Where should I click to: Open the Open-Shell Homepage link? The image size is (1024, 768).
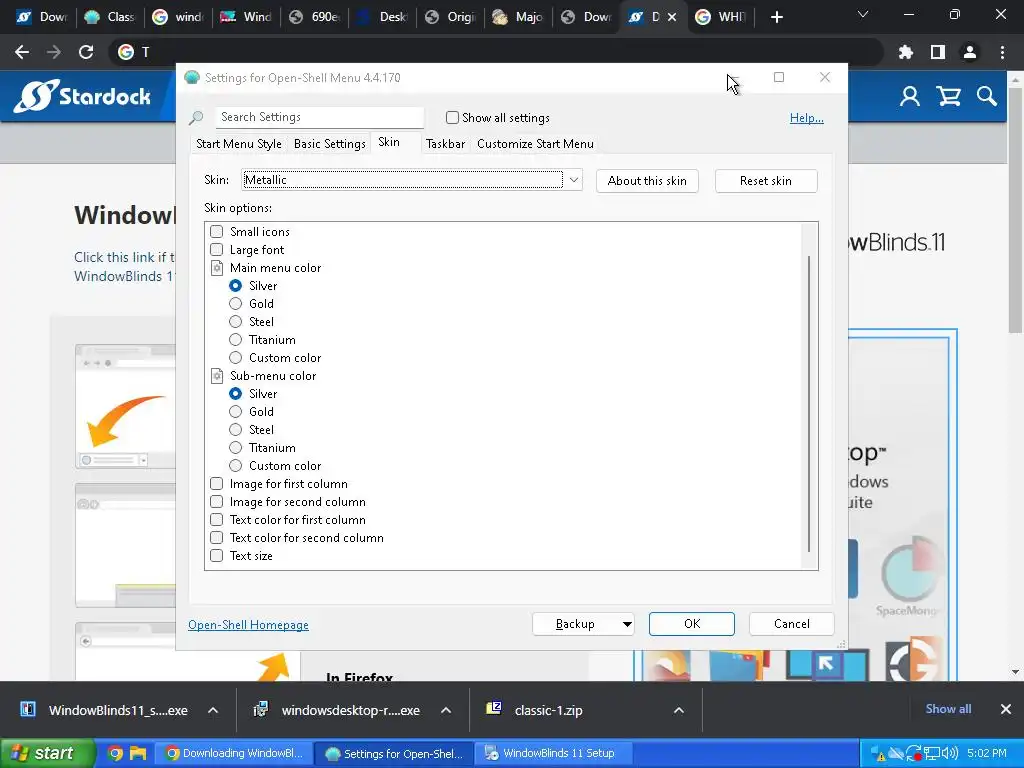pyautogui.click(x=248, y=625)
